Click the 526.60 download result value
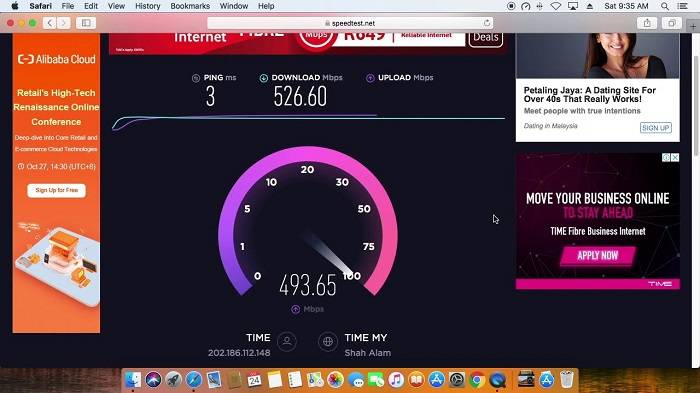The image size is (700, 393). (x=300, y=96)
